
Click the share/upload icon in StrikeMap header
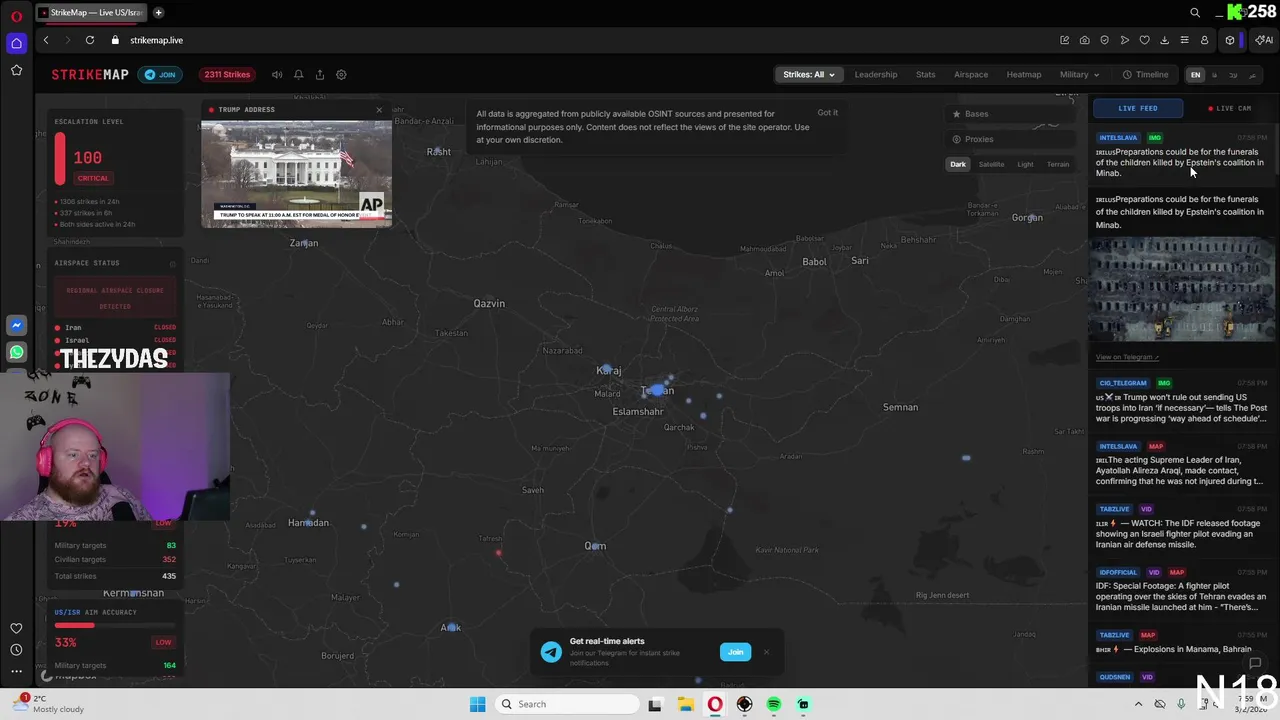(x=320, y=75)
